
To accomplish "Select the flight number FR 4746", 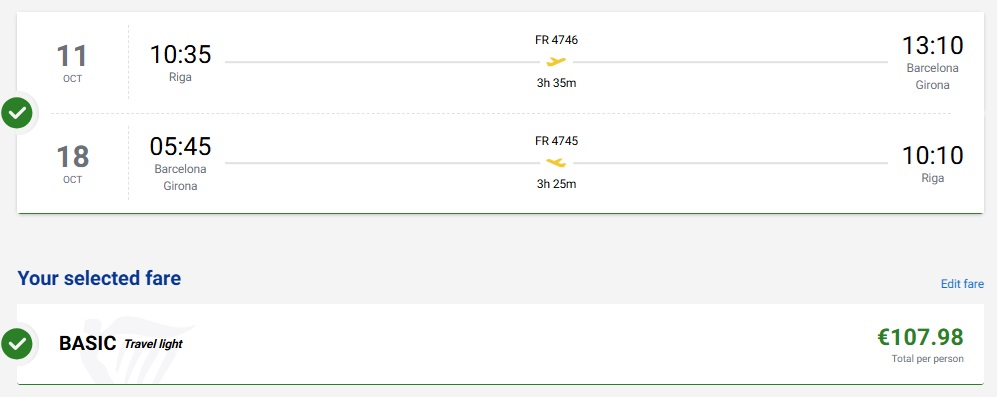I will 556,40.
